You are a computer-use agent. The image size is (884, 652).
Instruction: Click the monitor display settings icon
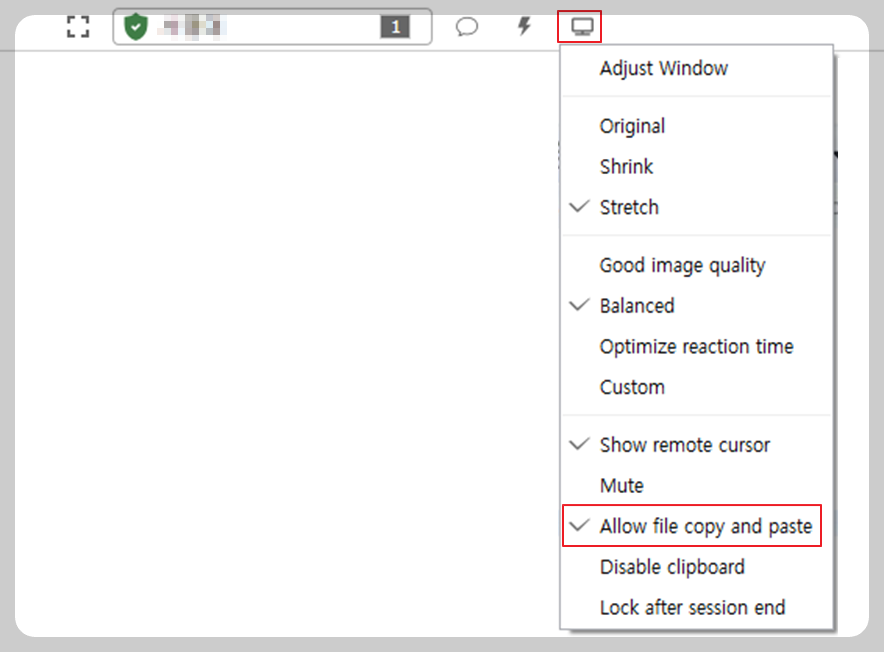point(581,27)
